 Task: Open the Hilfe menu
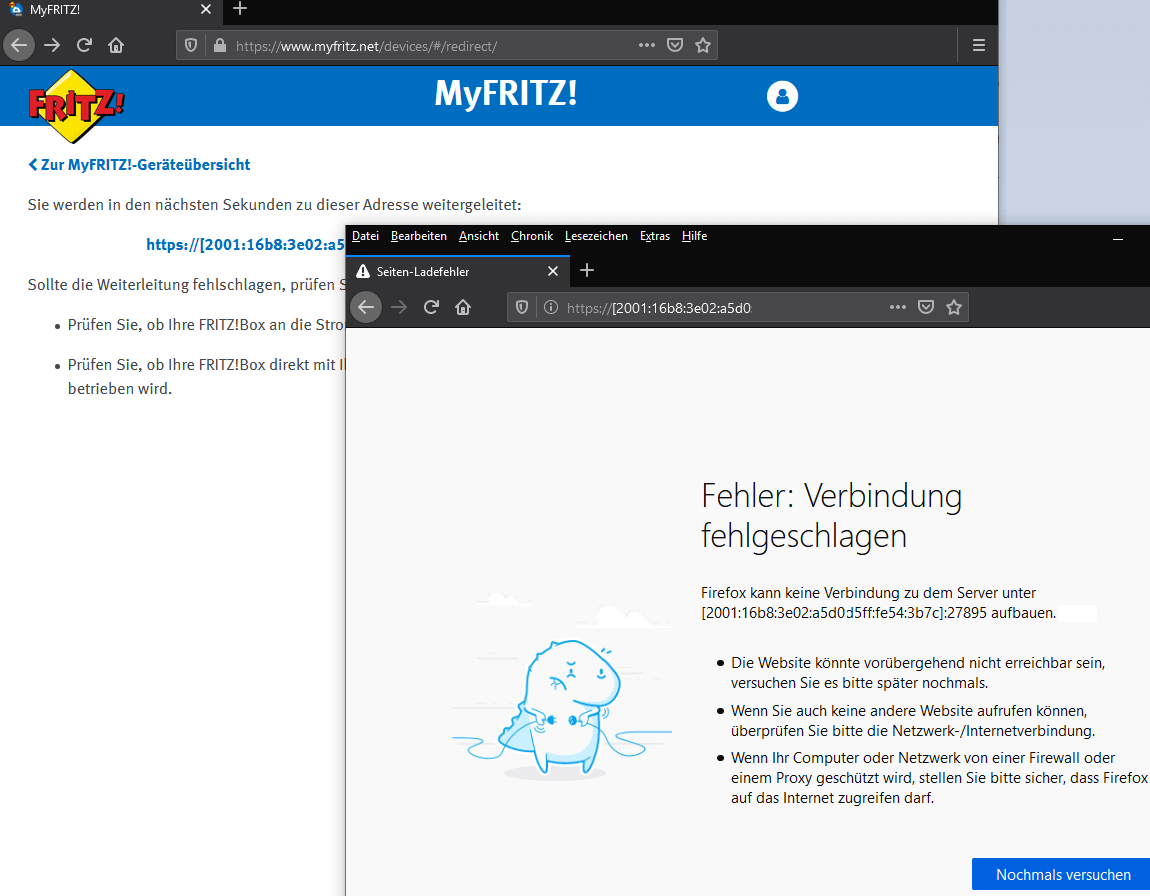[x=695, y=236]
